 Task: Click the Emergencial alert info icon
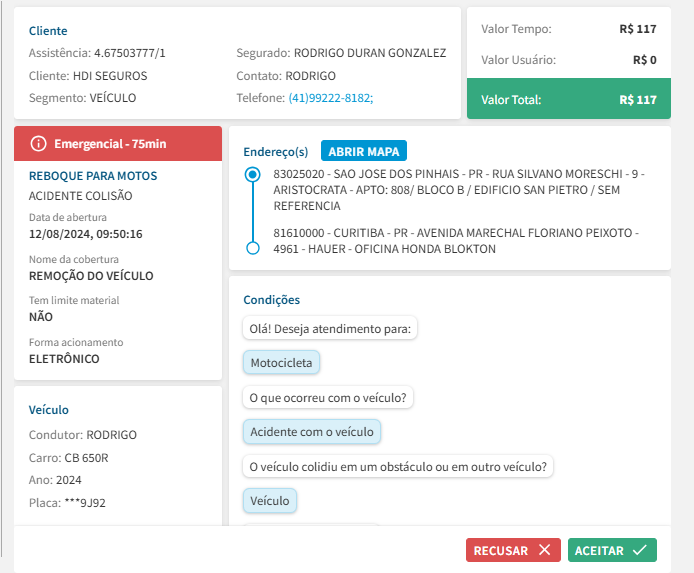[39, 144]
